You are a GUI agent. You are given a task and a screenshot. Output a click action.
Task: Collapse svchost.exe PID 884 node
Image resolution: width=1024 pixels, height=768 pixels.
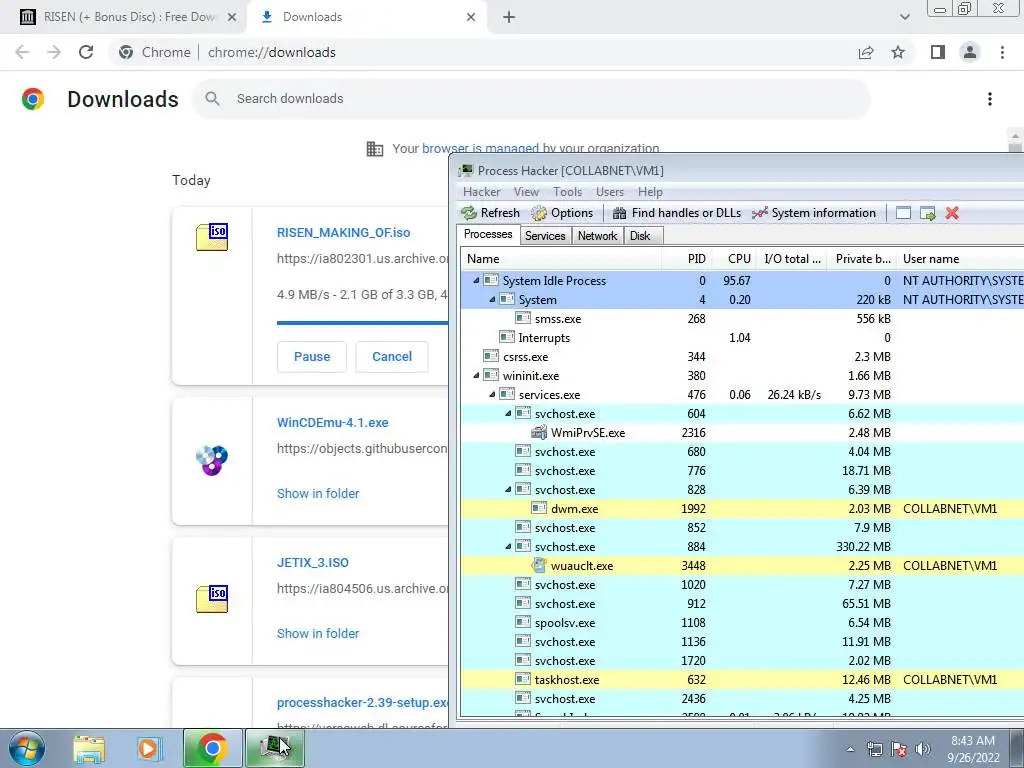pyautogui.click(x=508, y=547)
